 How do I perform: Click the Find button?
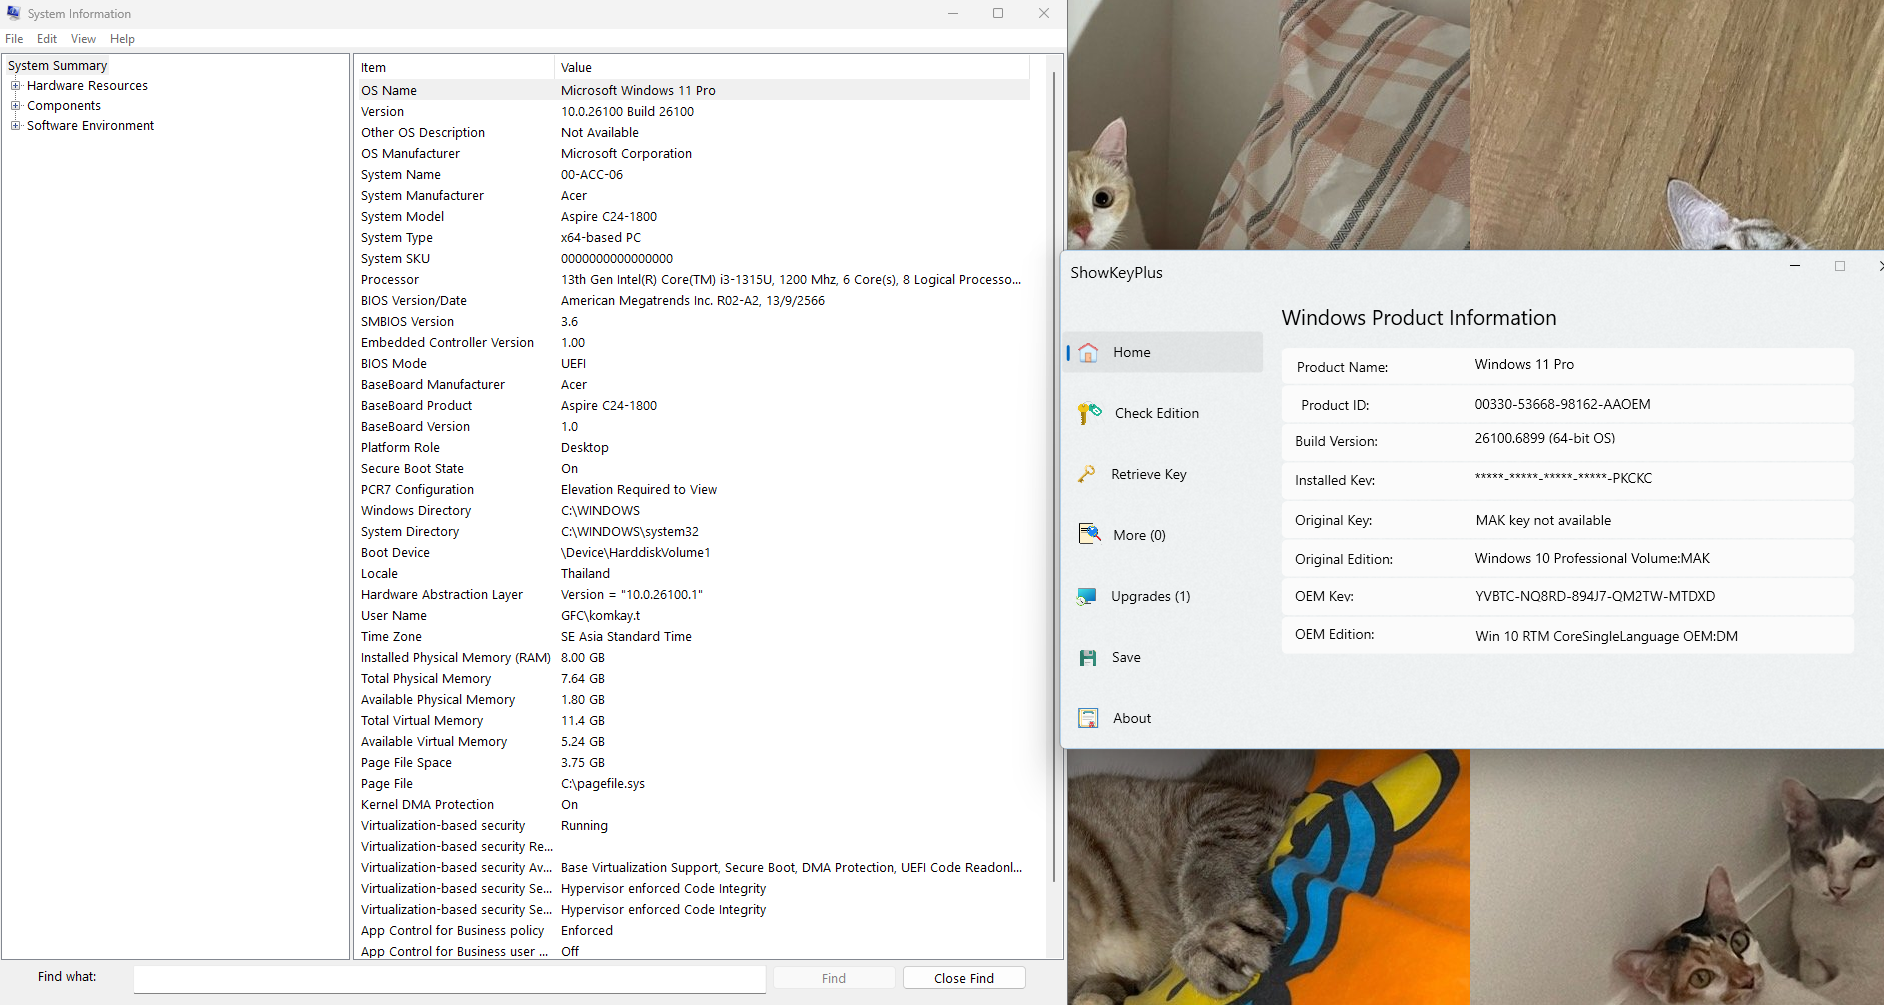coord(833,978)
